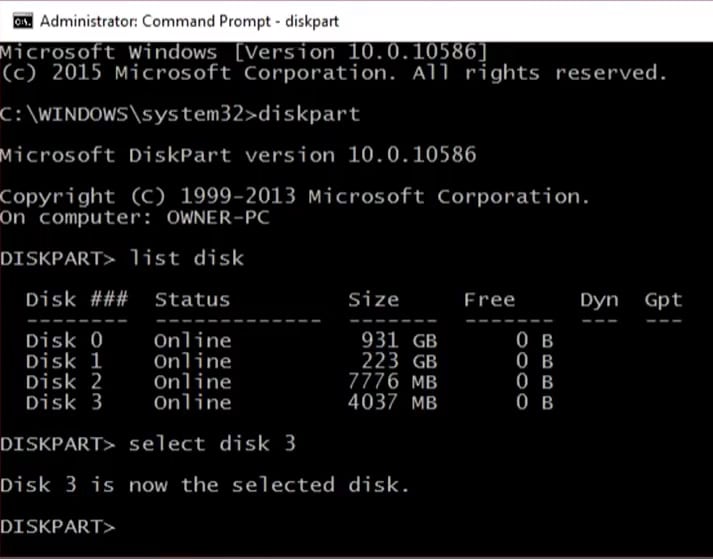Click the Disk 2 row label
This screenshot has height=559, width=713.
coord(64,381)
